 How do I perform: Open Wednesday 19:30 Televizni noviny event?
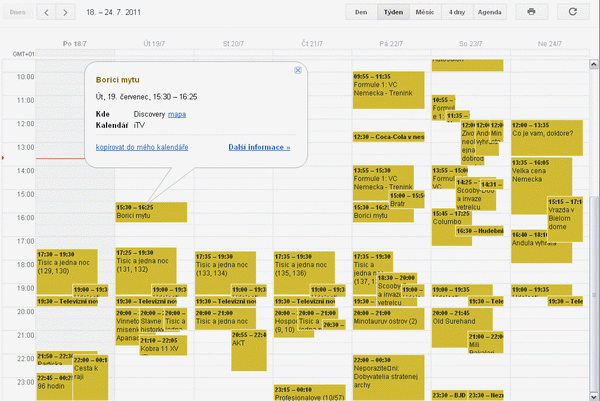tap(225, 302)
